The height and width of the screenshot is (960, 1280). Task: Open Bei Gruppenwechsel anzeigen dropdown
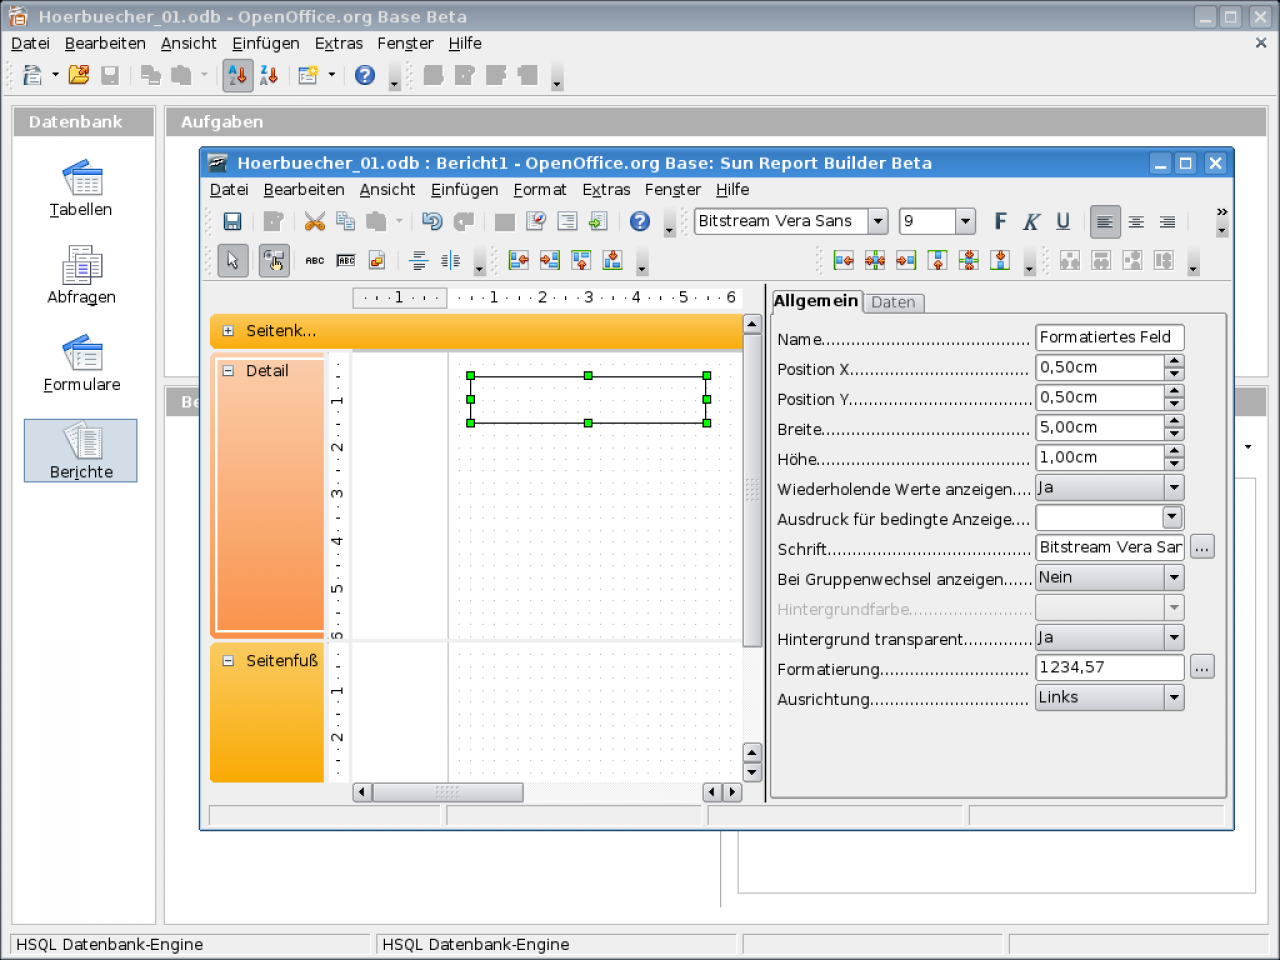tap(1173, 577)
